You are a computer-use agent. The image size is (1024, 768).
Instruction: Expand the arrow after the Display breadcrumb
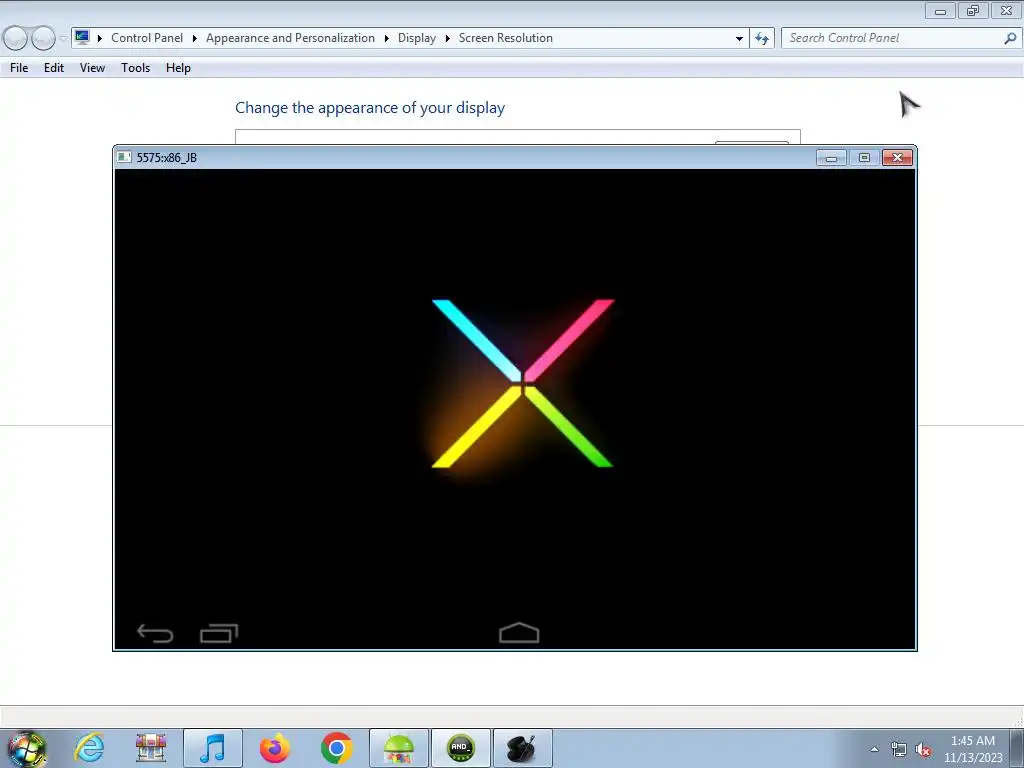click(447, 38)
